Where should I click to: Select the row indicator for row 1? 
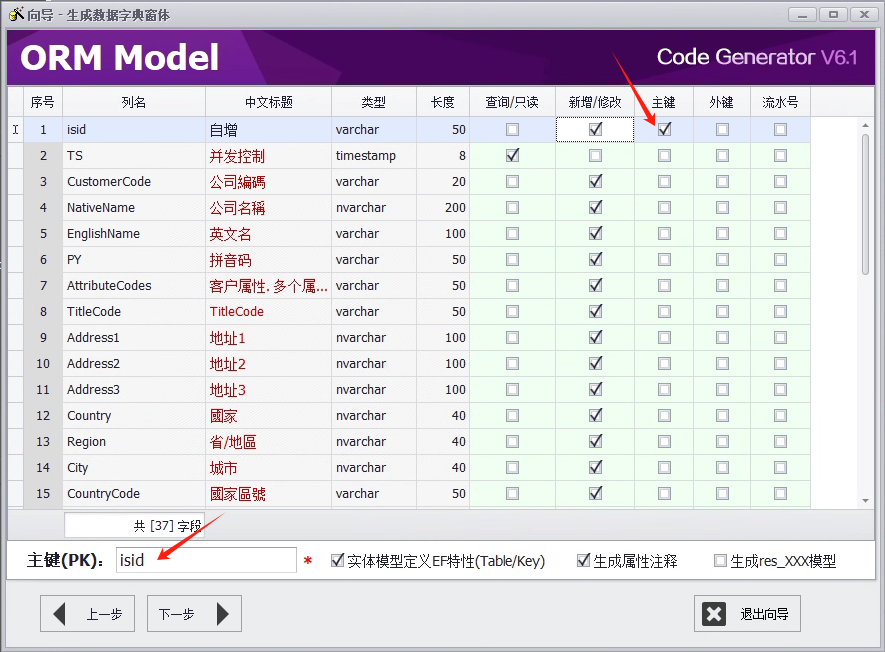(16, 129)
